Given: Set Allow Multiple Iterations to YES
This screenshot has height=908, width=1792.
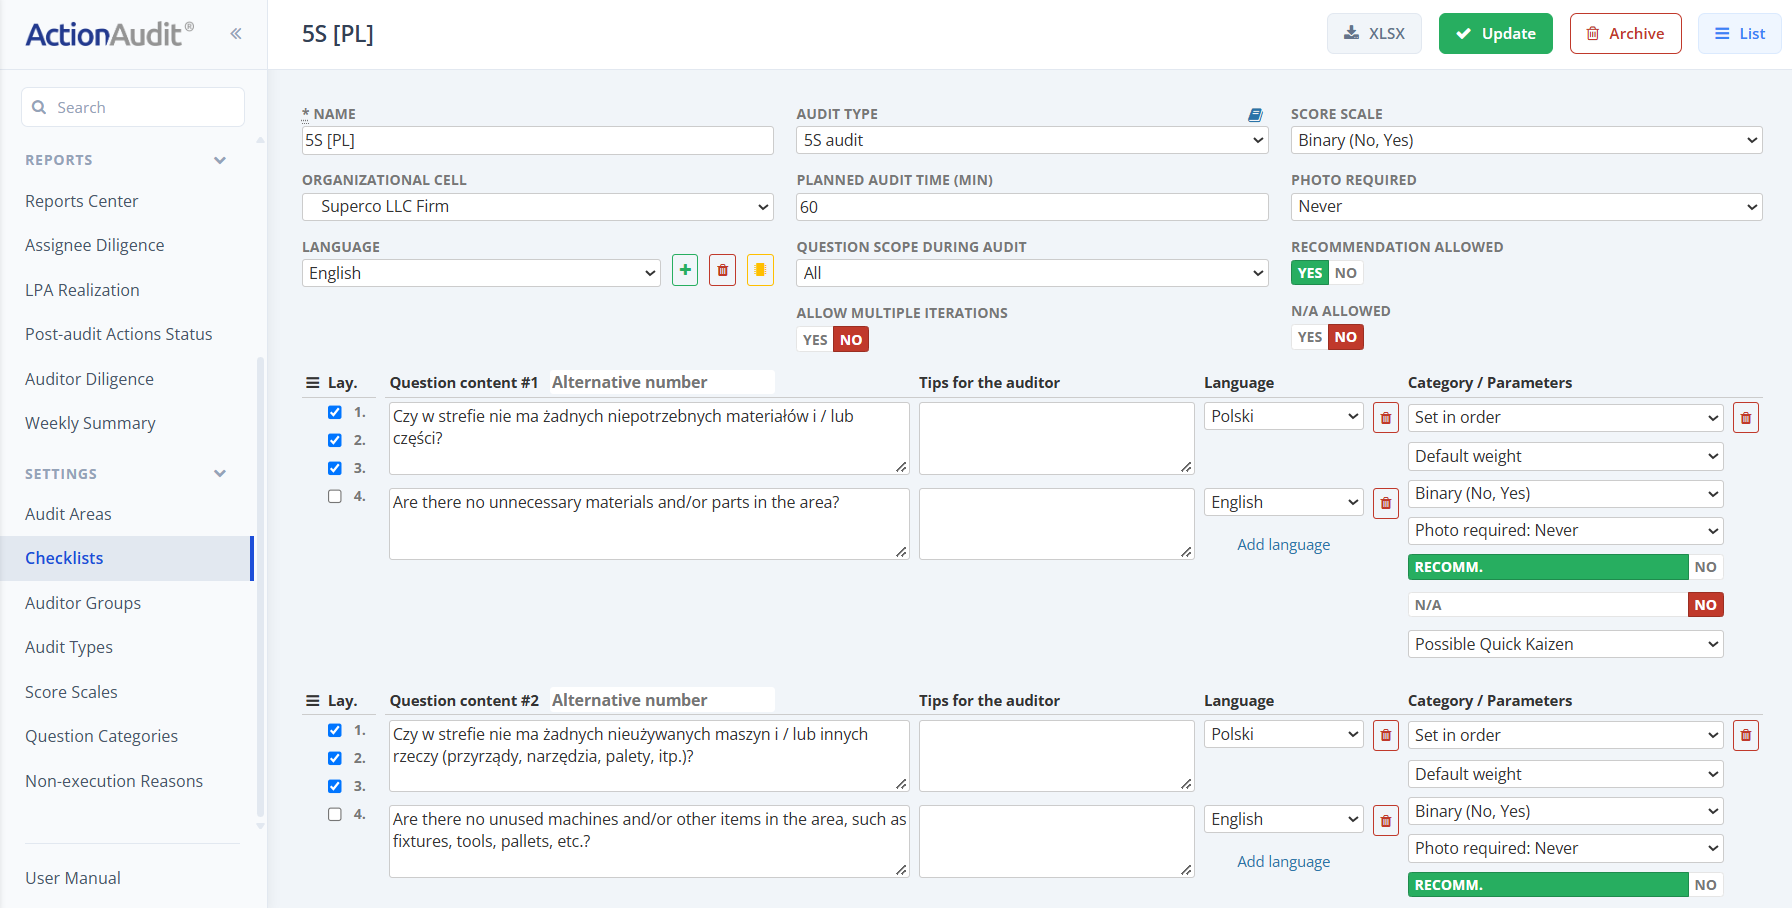Looking at the screenshot, I should pos(815,340).
